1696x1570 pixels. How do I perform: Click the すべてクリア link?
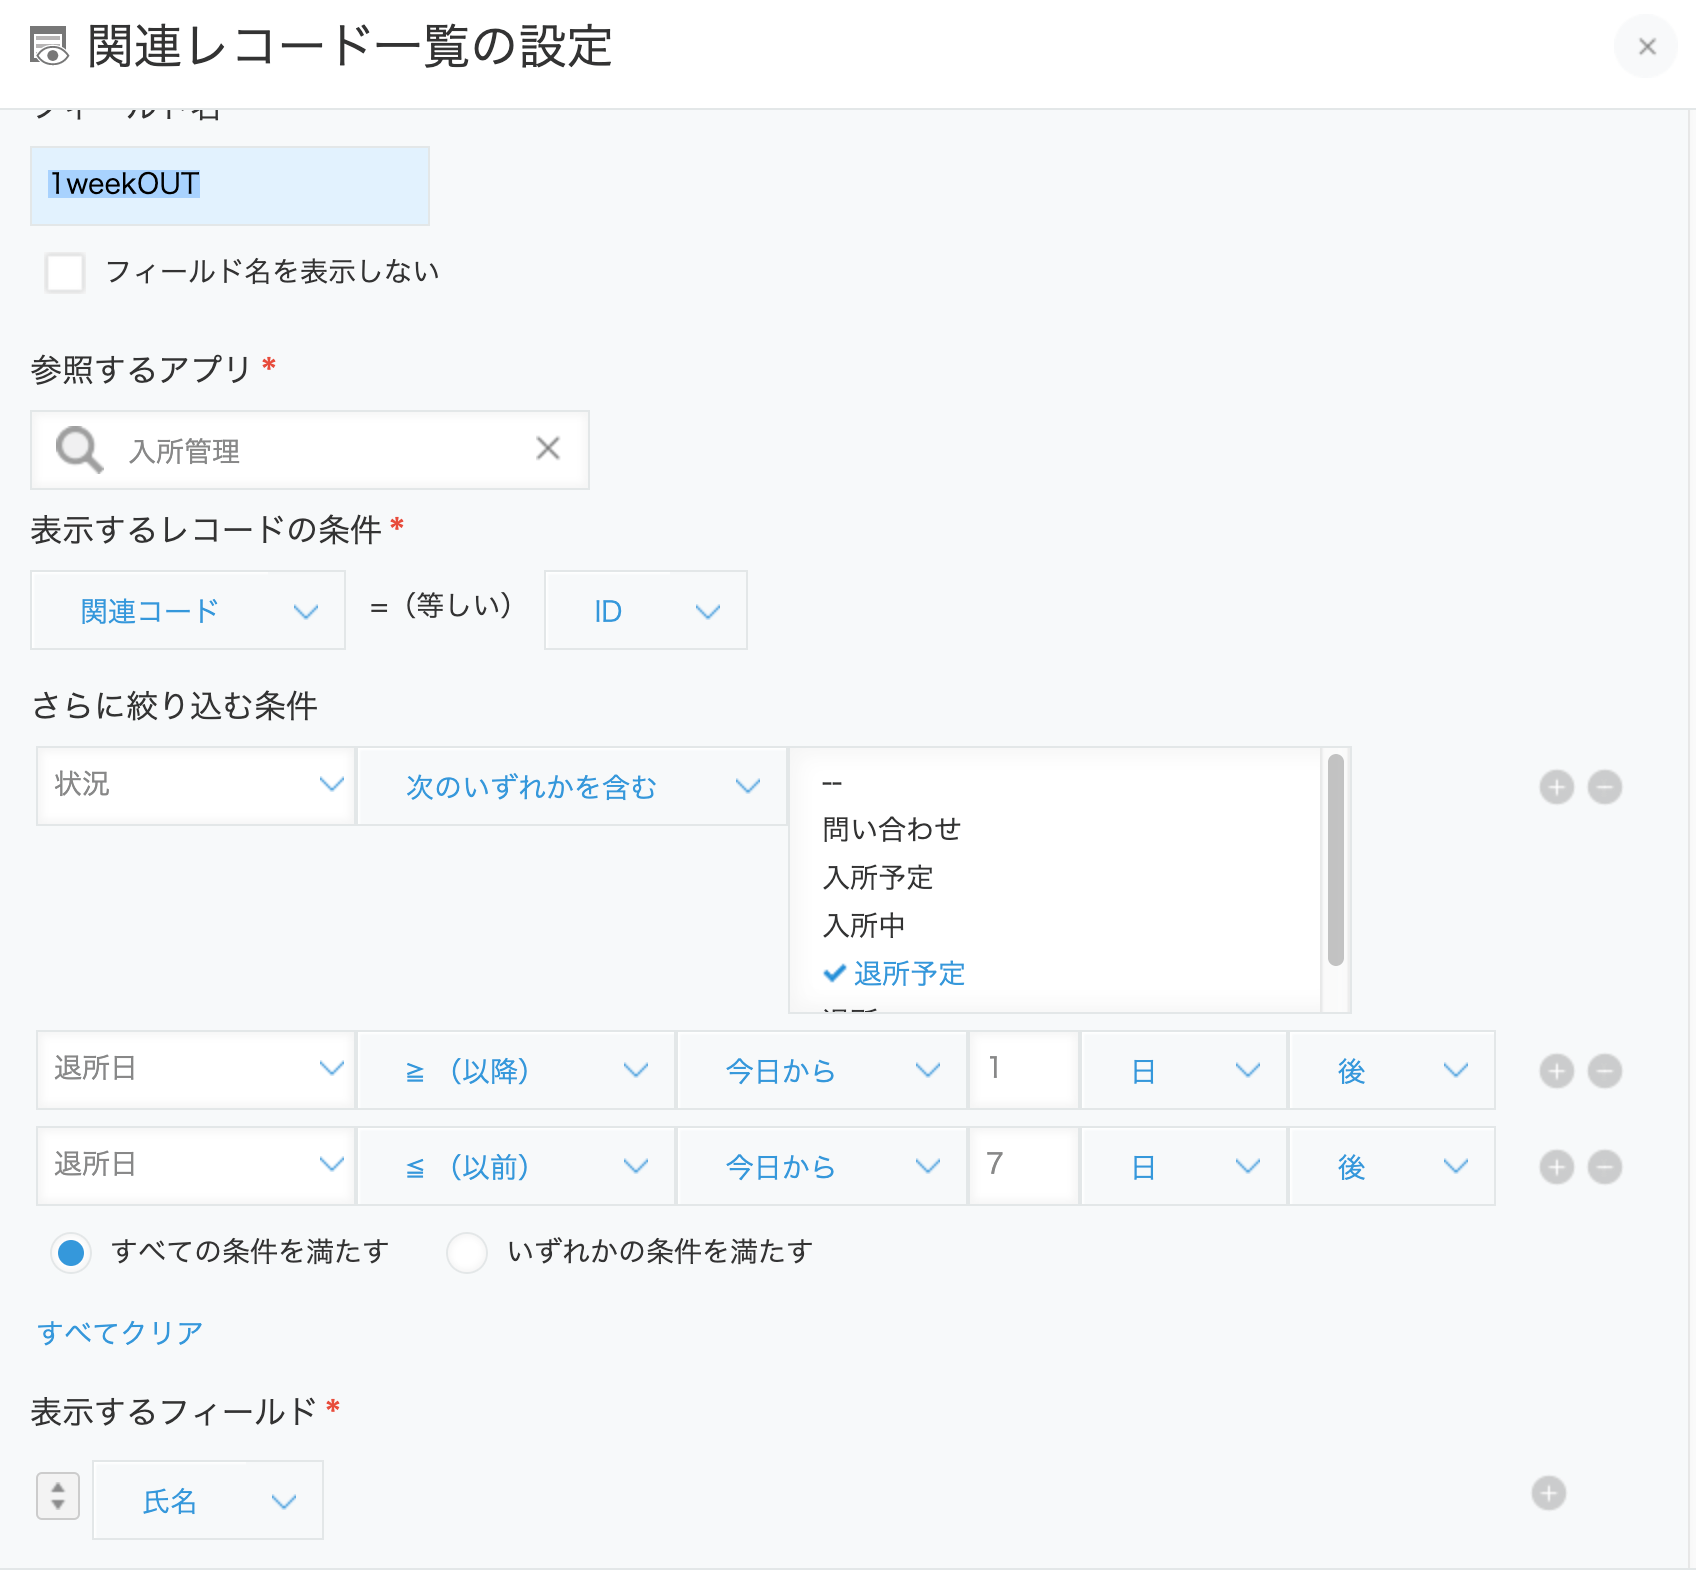120,1332
